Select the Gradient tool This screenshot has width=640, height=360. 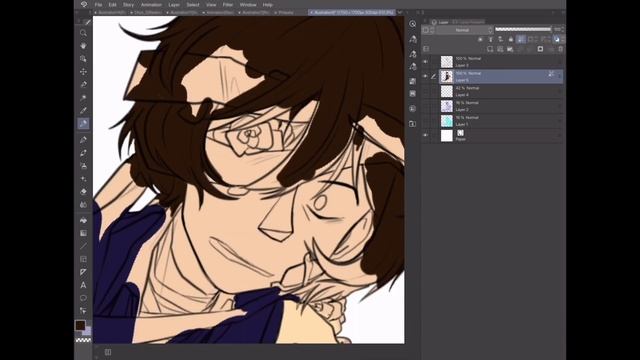click(83, 233)
